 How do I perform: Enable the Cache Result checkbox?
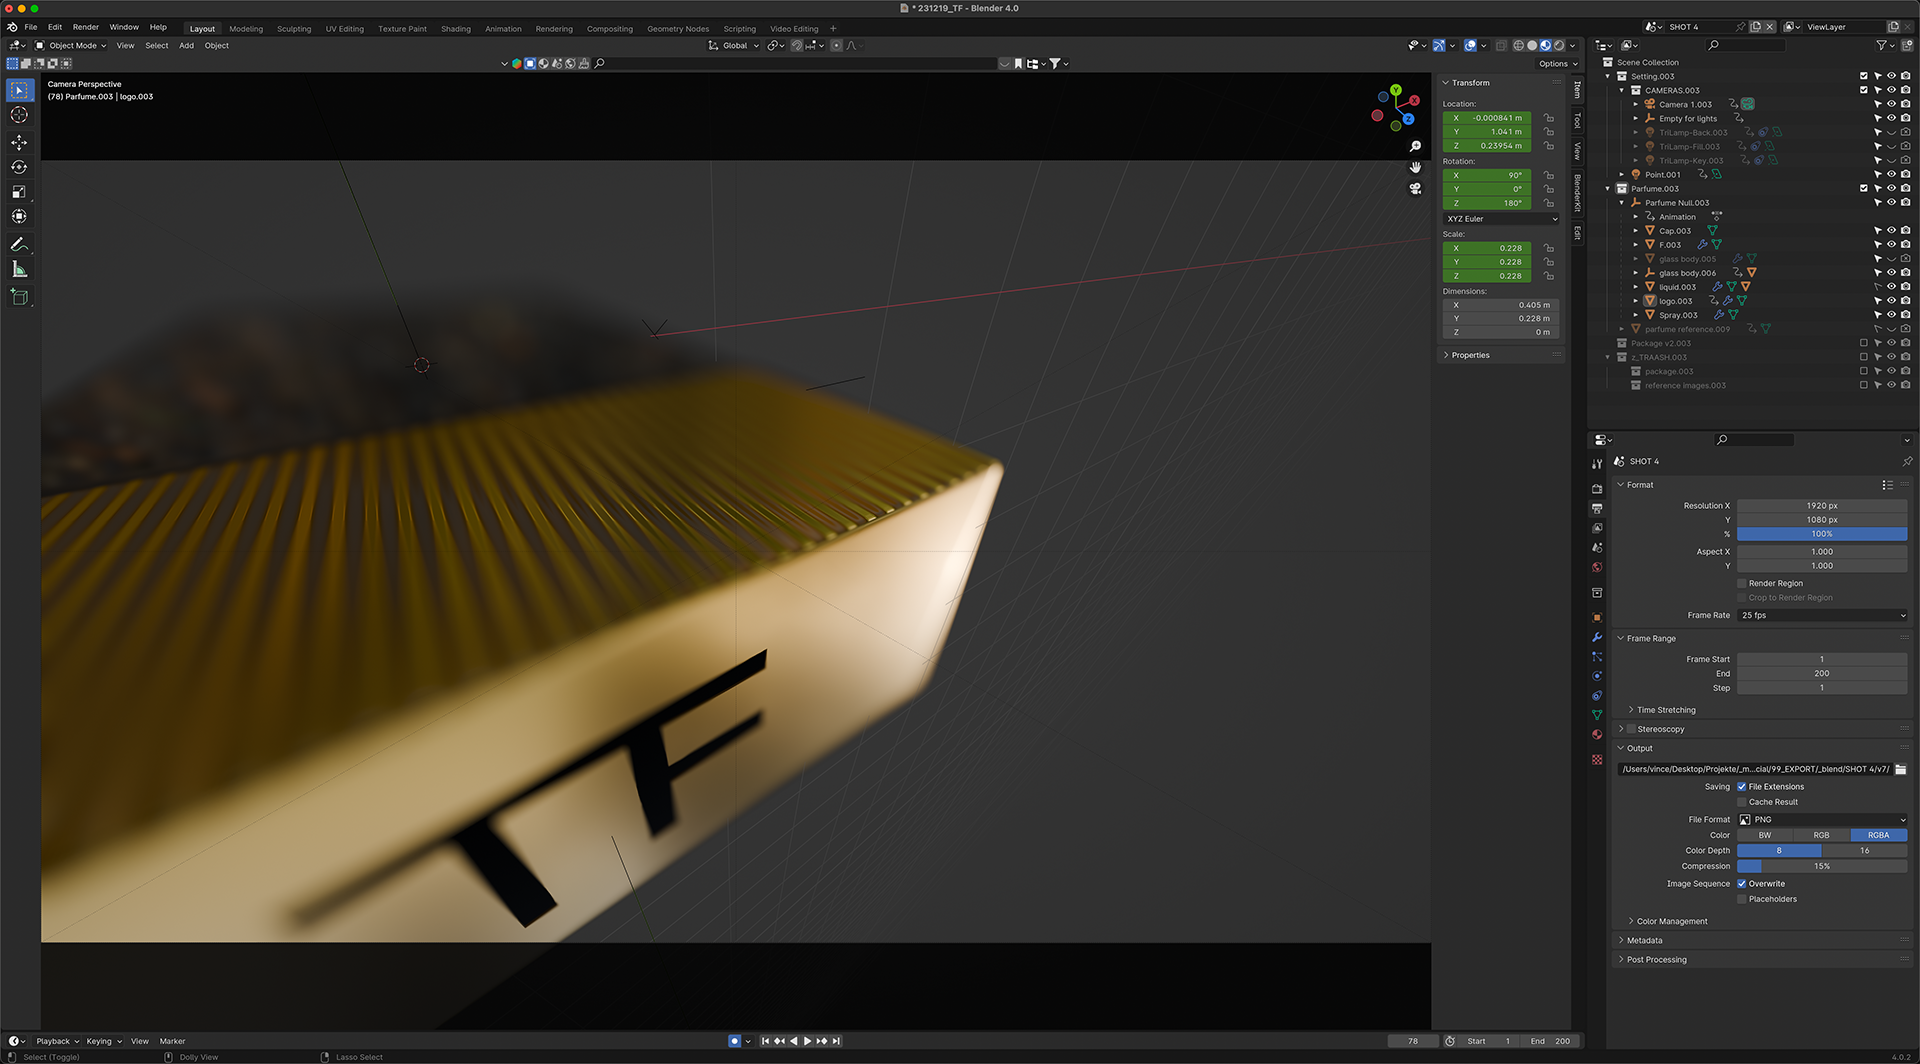[1741, 802]
